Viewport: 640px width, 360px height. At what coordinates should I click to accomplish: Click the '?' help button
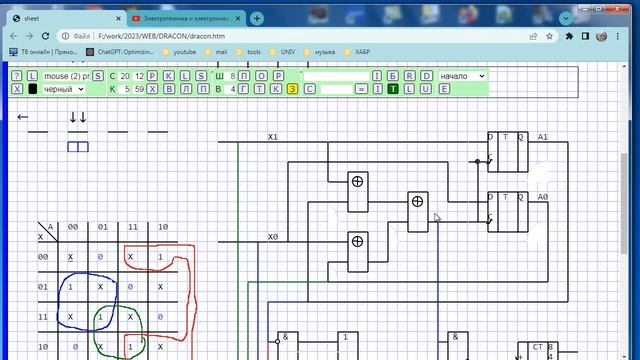pos(16,76)
